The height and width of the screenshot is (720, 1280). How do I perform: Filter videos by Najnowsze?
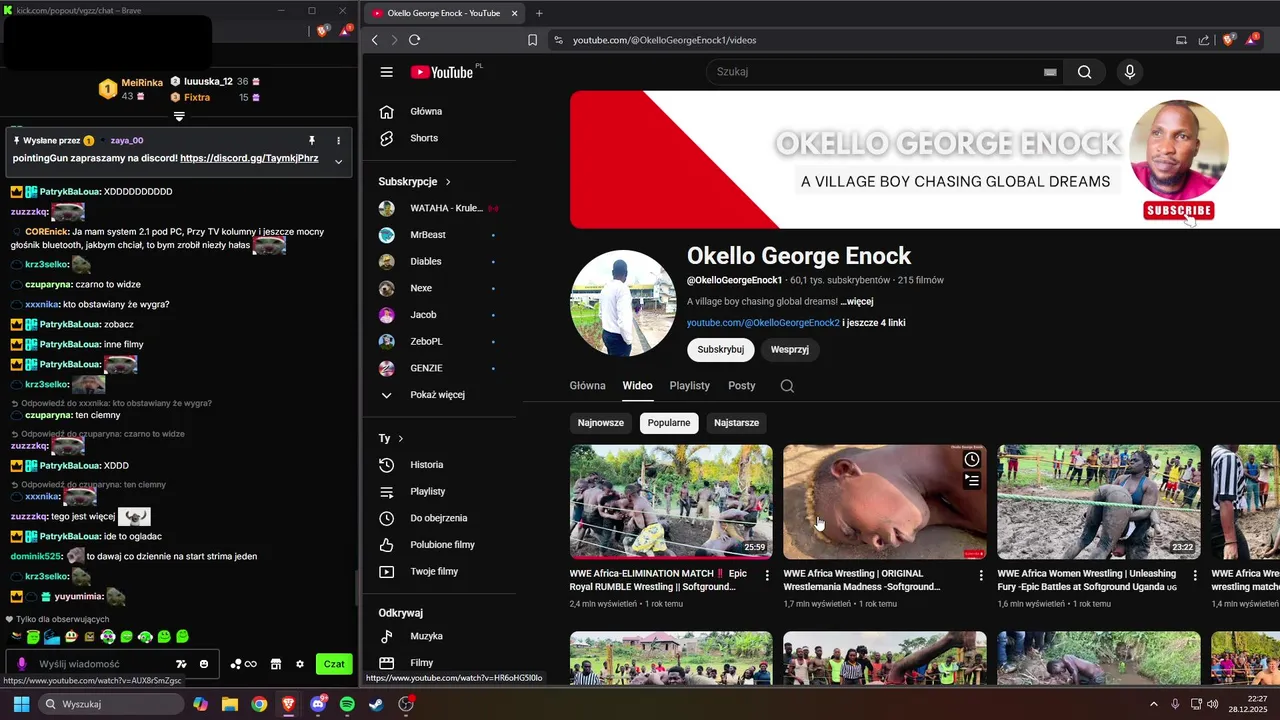[601, 423]
